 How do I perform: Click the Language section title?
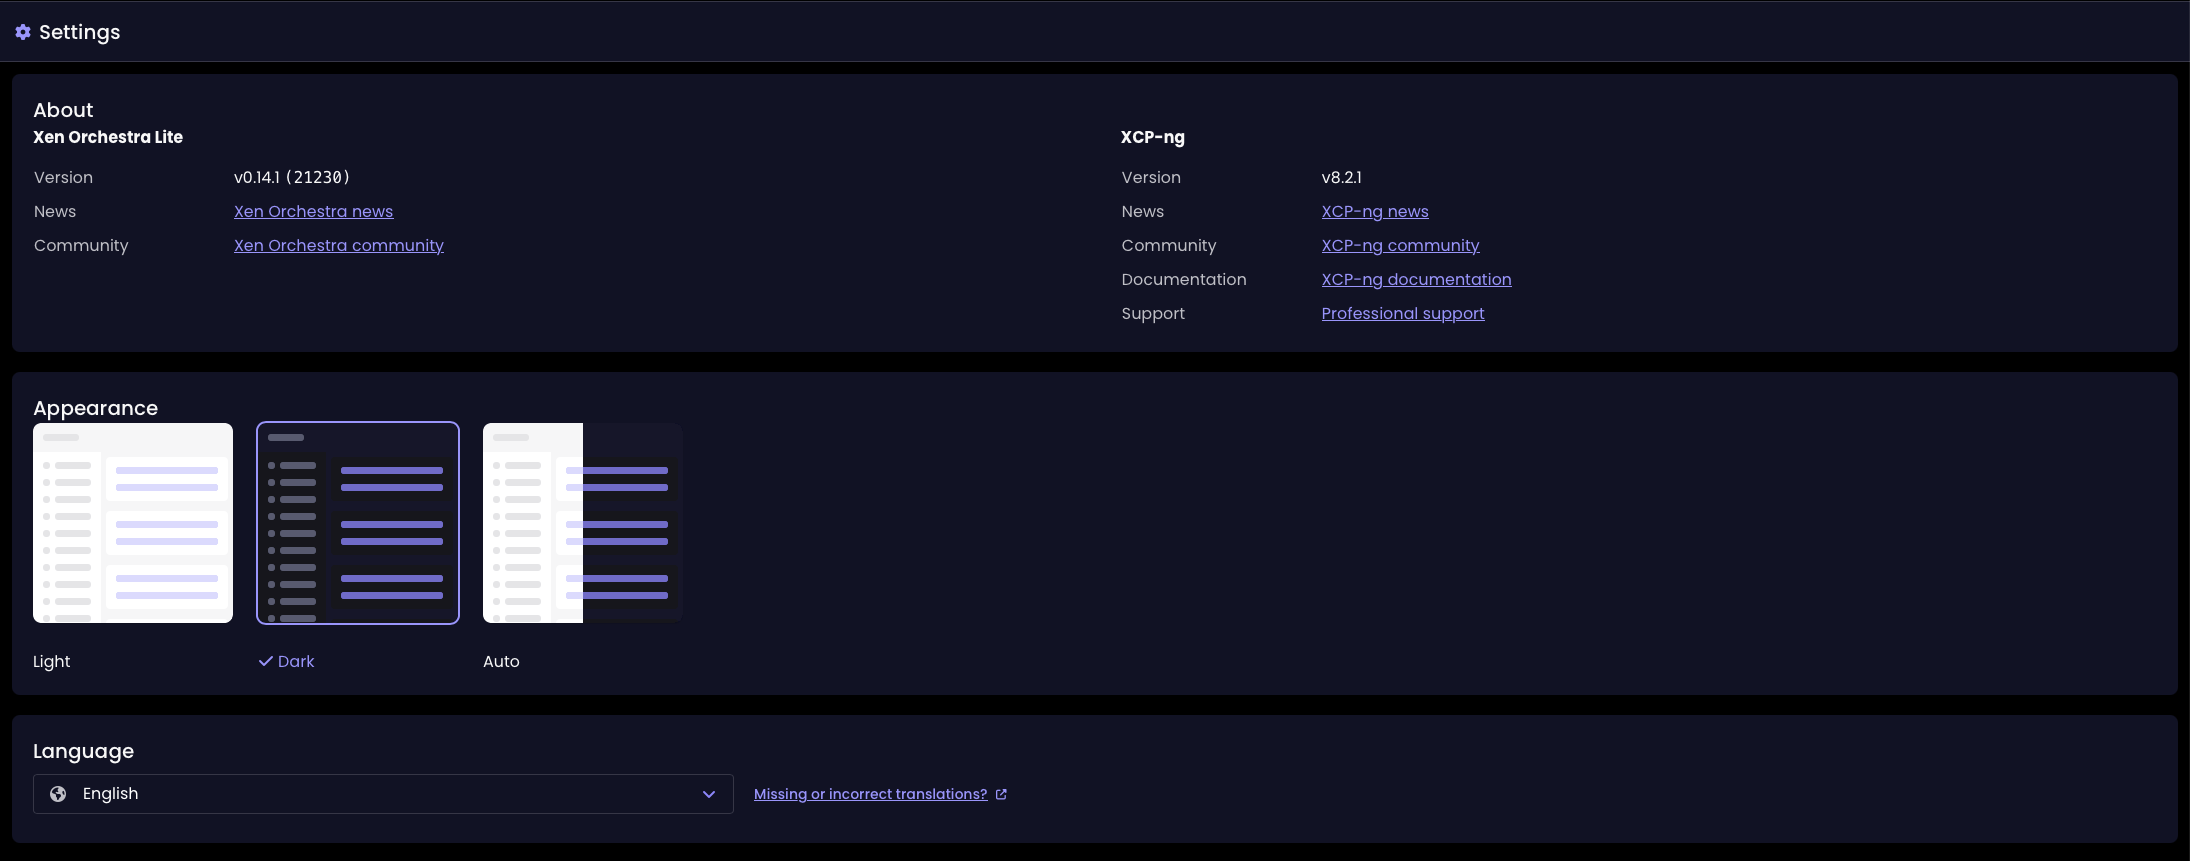click(84, 751)
